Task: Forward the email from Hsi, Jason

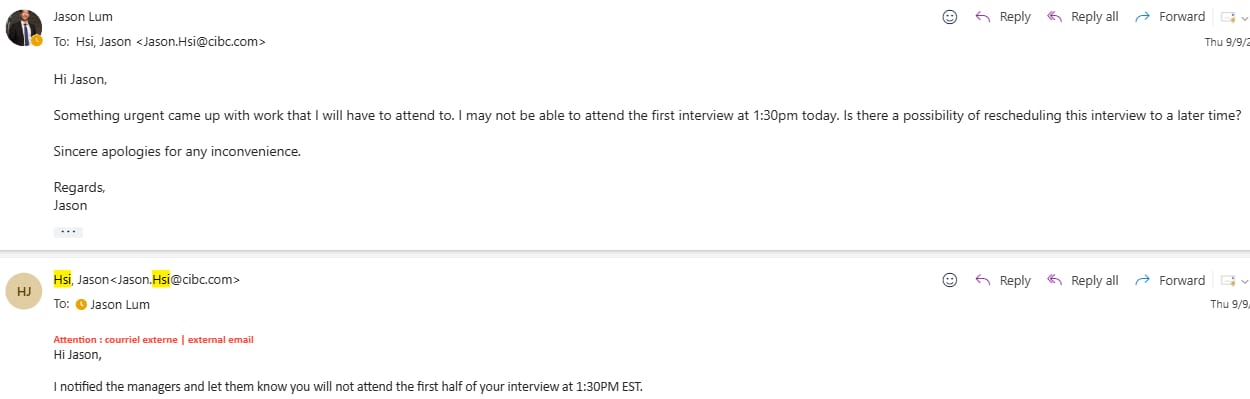Action: 1170,281
